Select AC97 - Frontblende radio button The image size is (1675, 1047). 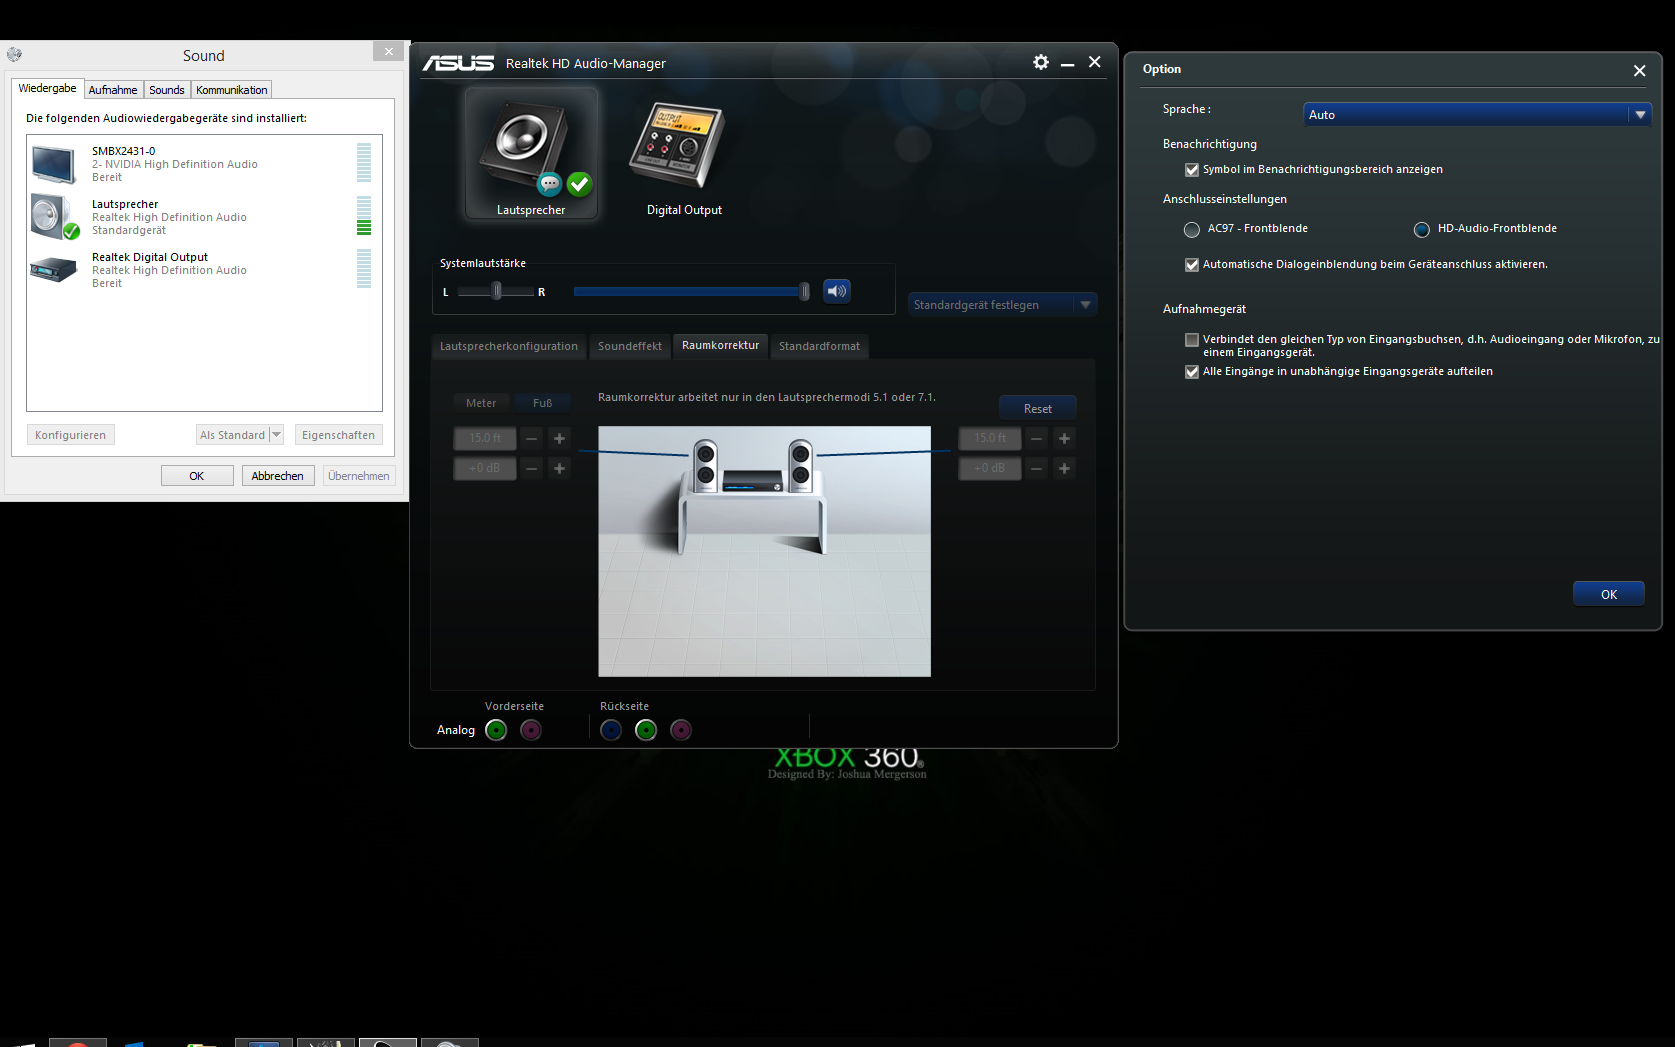point(1192,230)
